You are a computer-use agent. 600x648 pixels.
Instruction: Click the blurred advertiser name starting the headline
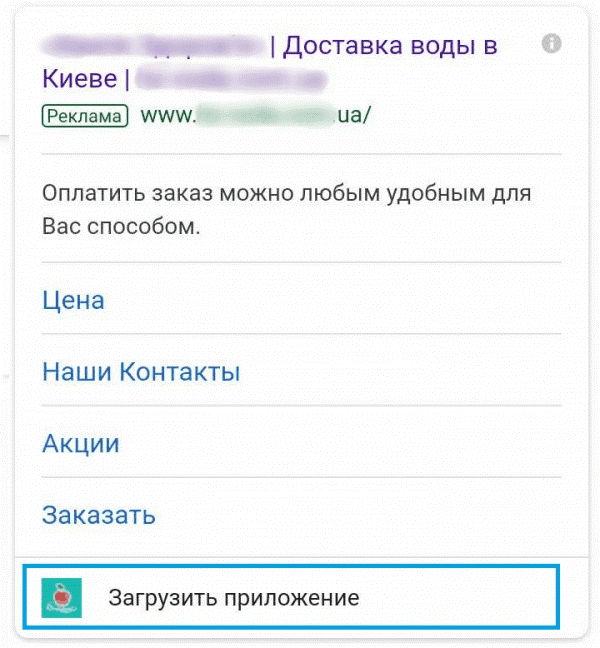[x=152, y=47]
